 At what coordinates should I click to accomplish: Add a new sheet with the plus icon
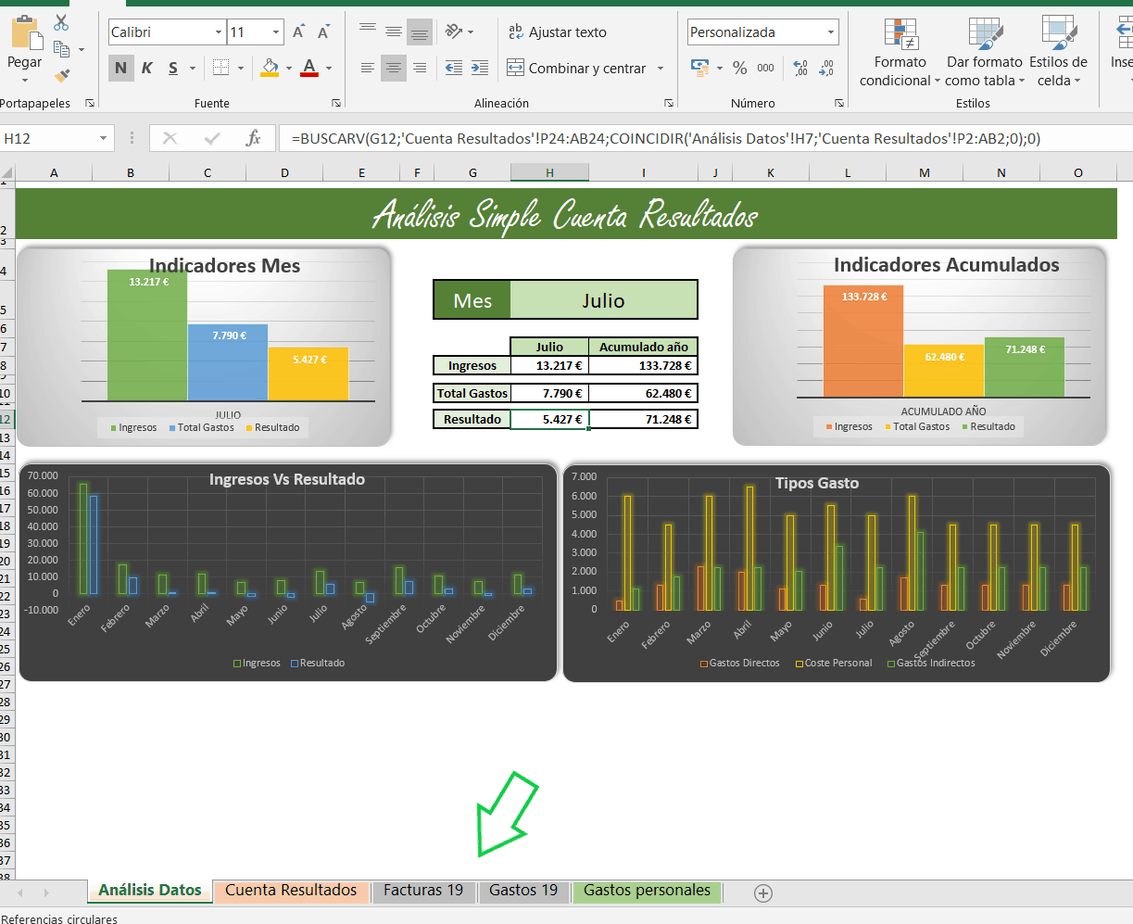(x=763, y=893)
